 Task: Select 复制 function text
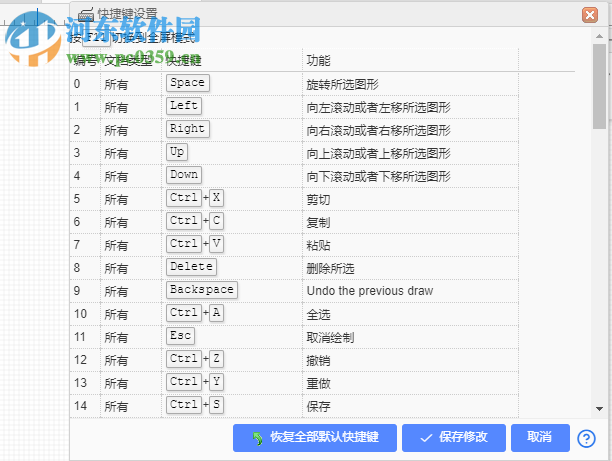(318, 222)
